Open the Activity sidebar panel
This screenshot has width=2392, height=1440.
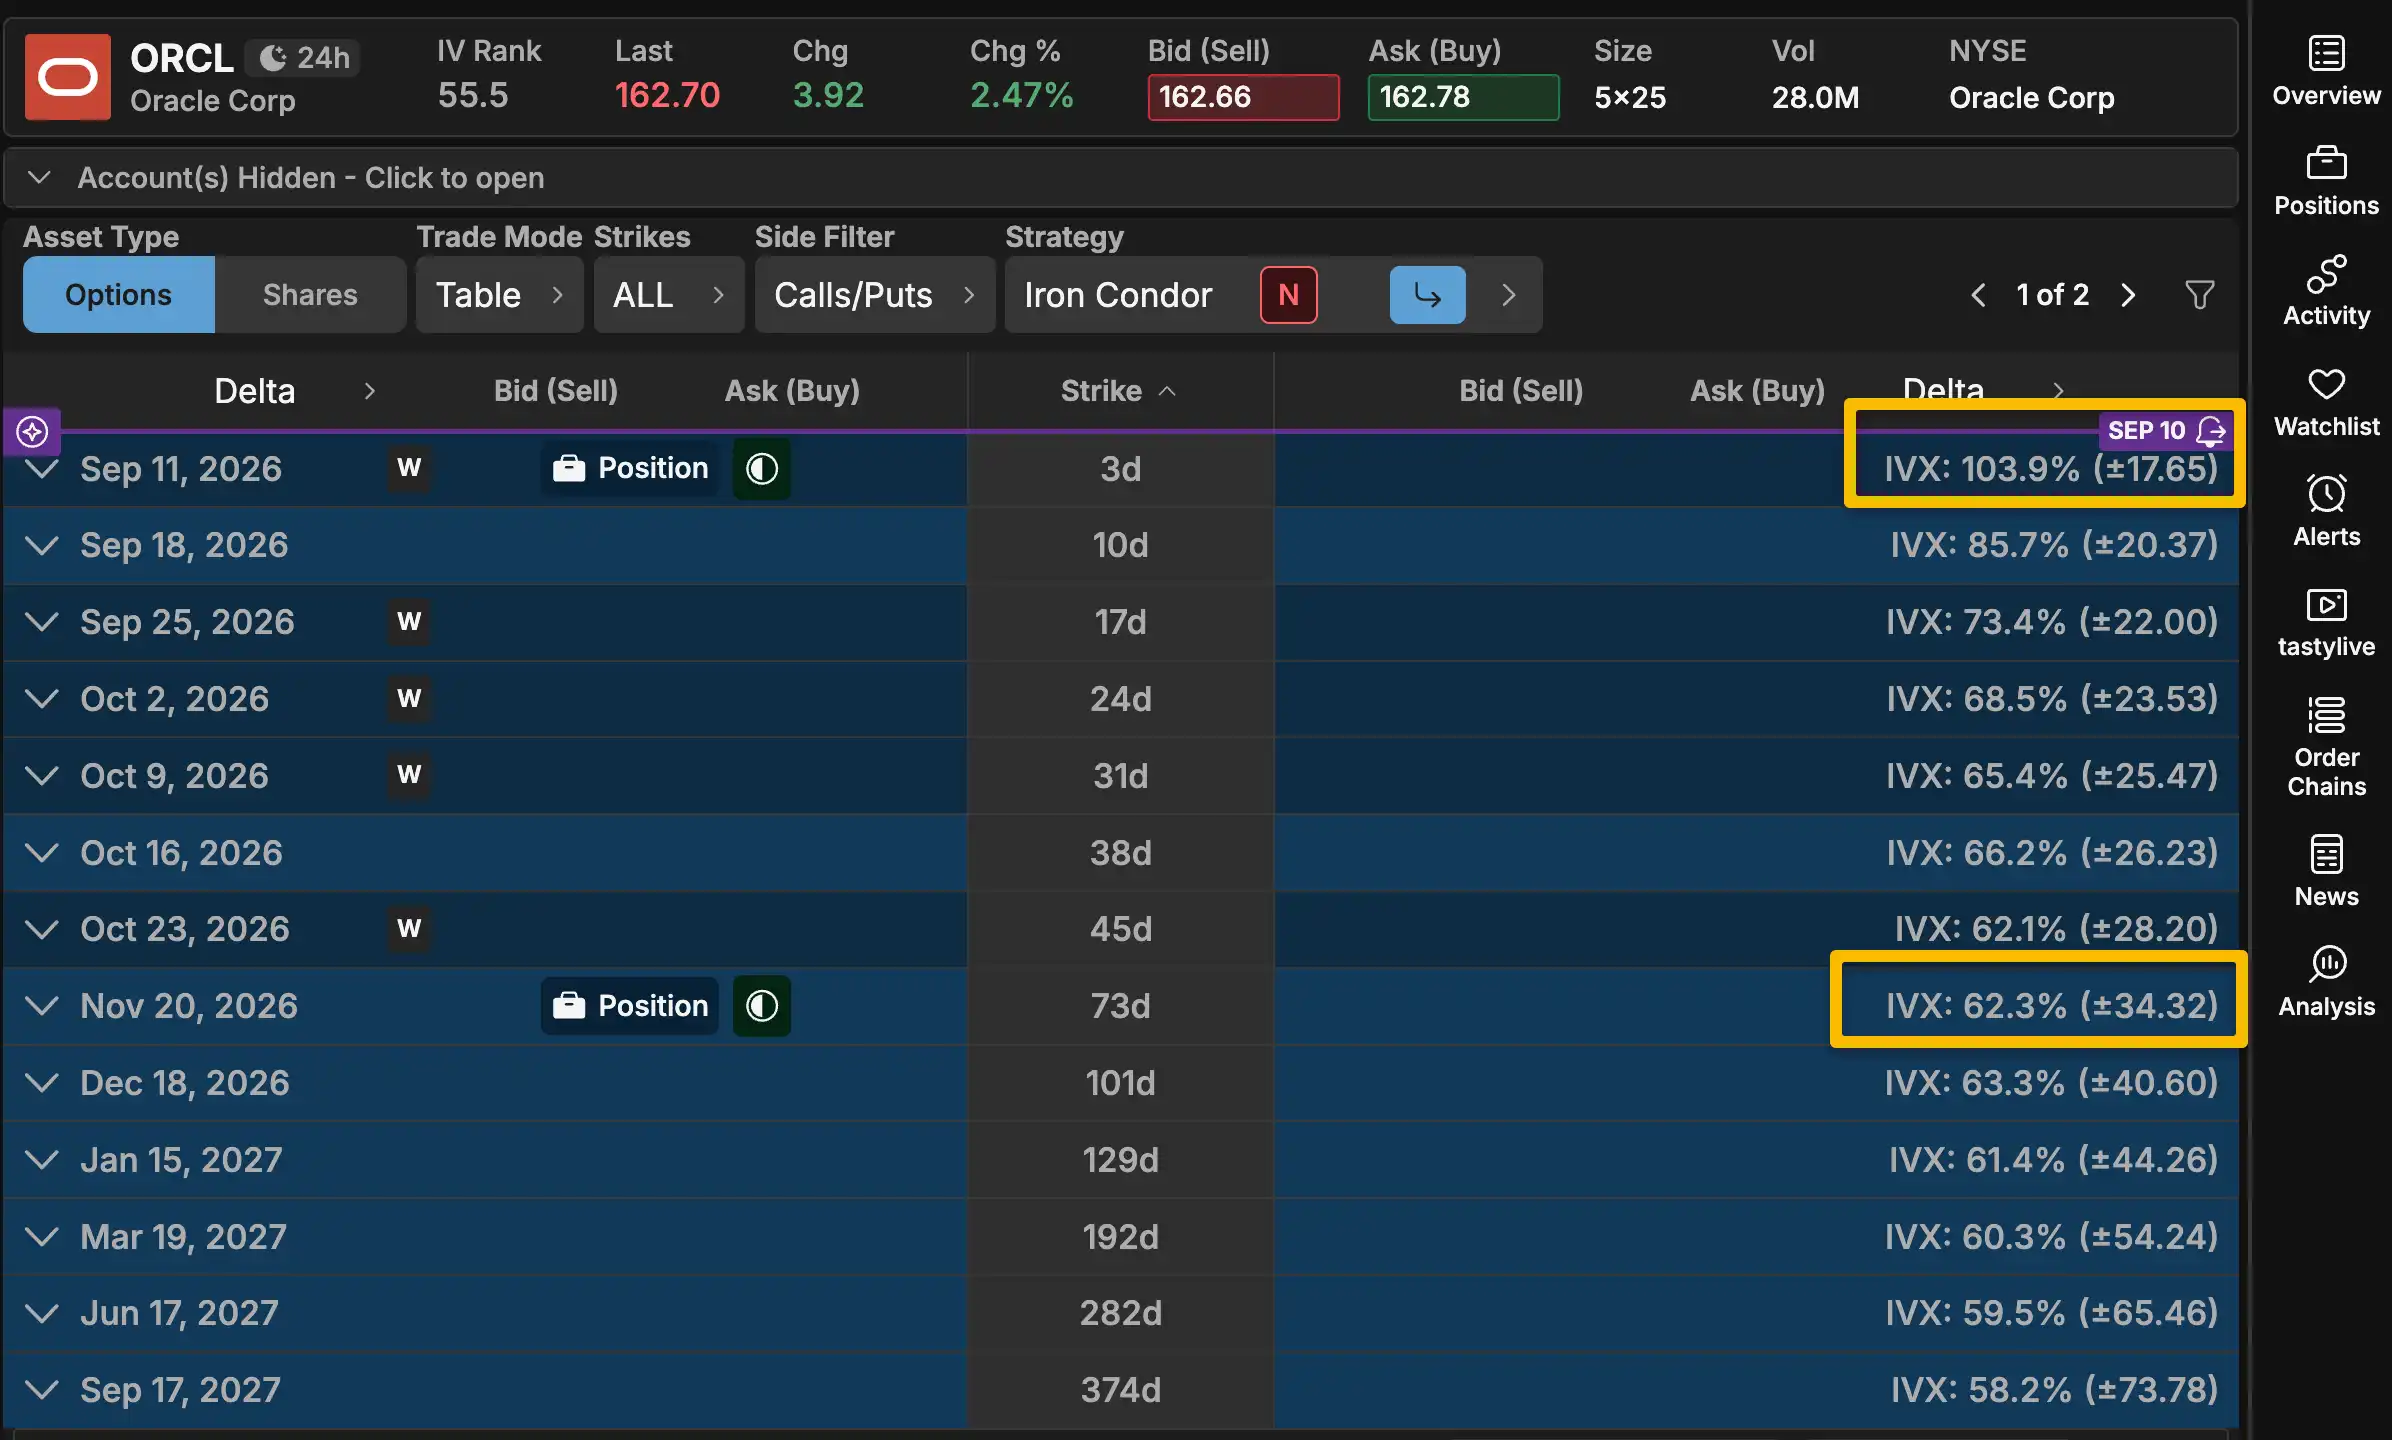[x=2326, y=291]
